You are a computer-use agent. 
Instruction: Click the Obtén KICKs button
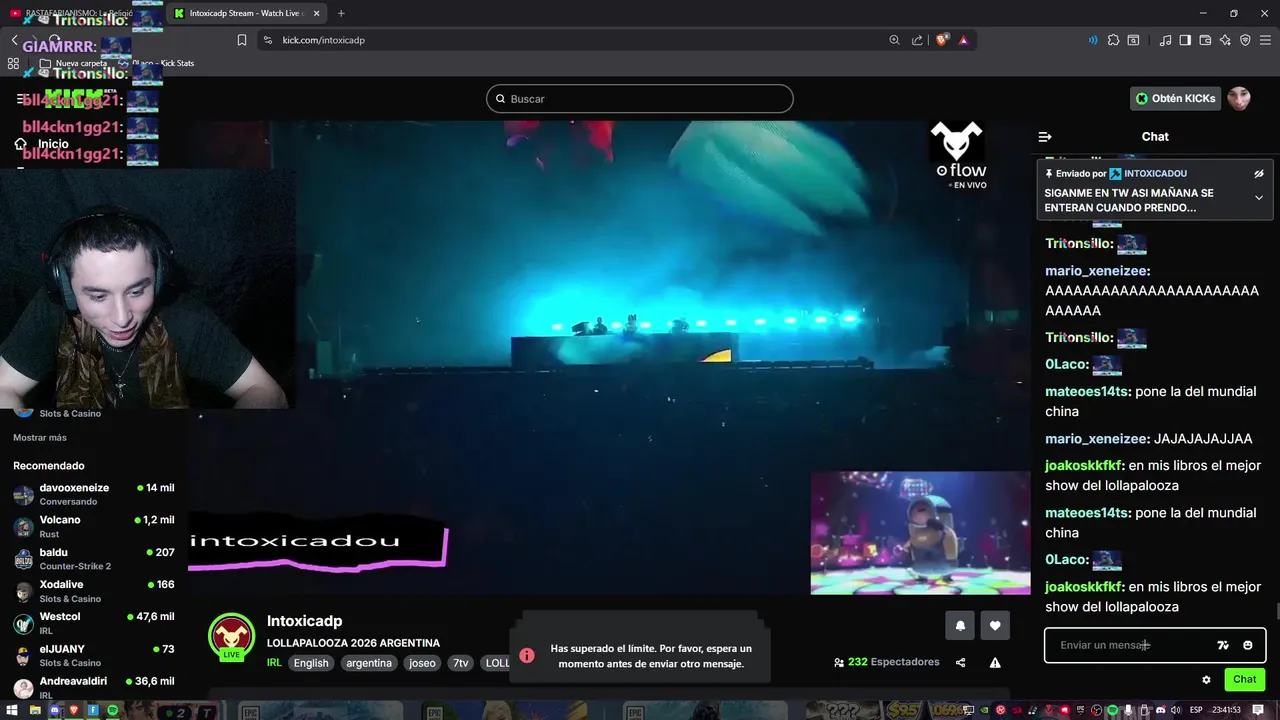click(1176, 98)
